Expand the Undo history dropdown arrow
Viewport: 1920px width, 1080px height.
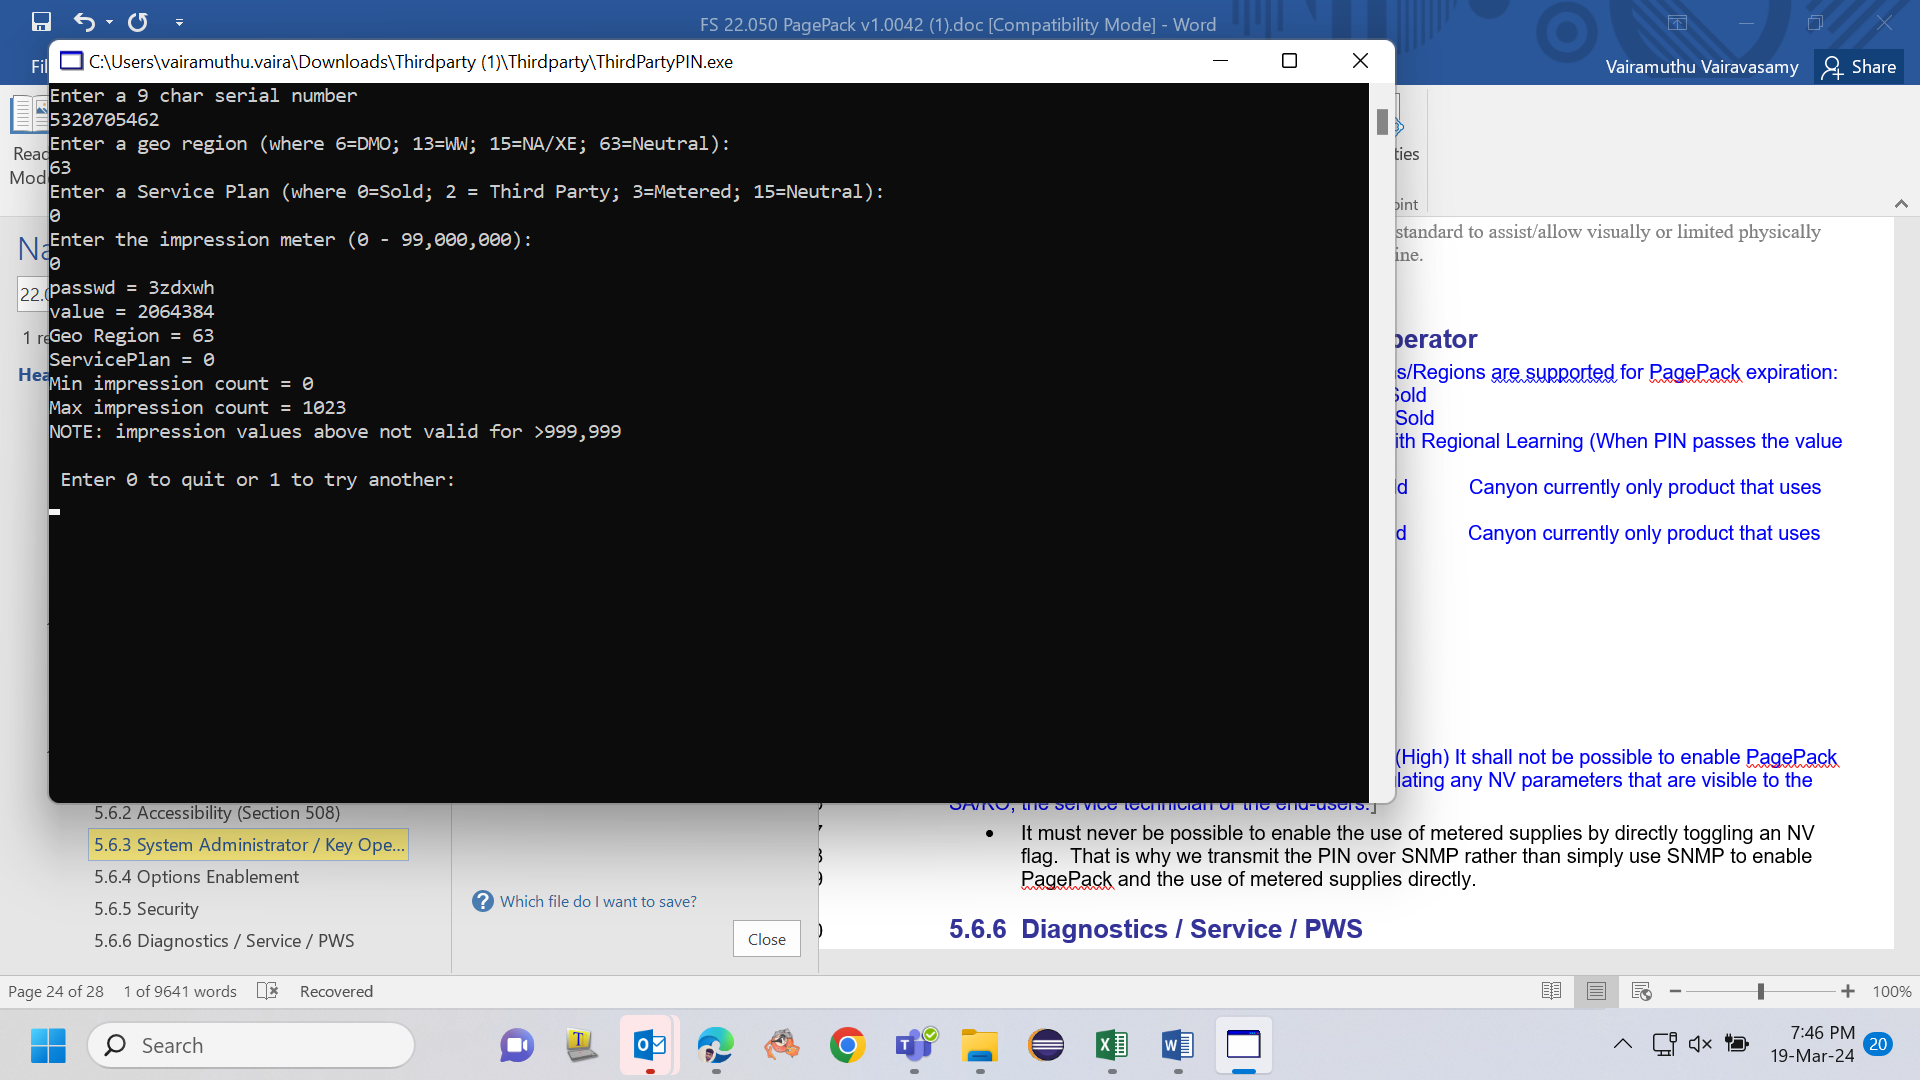pos(109,22)
